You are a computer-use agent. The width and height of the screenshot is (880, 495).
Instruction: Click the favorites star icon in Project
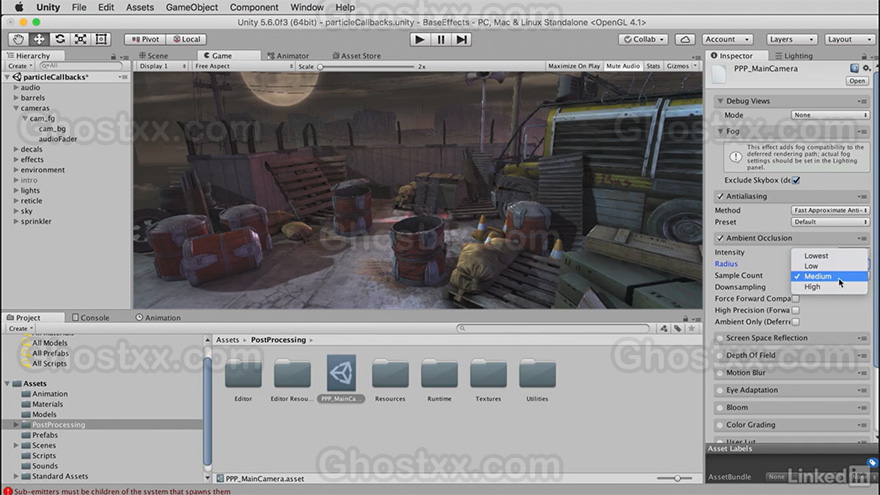pos(691,328)
